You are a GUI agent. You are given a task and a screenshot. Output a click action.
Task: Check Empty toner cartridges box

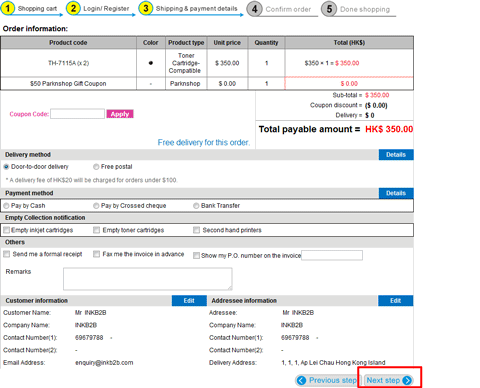[x=96, y=230]
